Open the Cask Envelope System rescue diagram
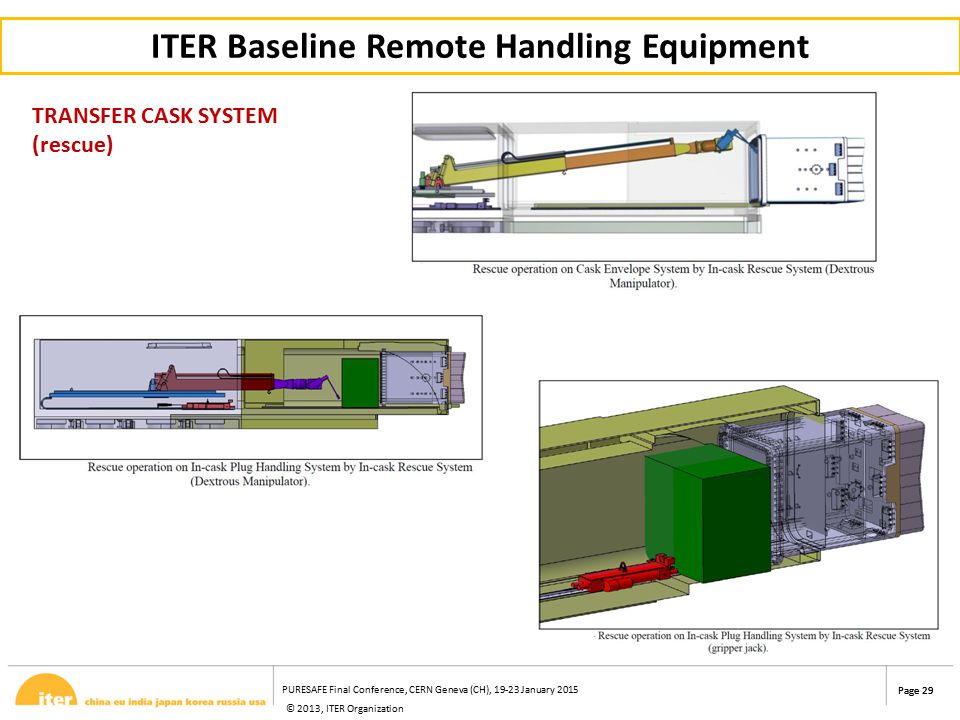 tap(644, 176)
